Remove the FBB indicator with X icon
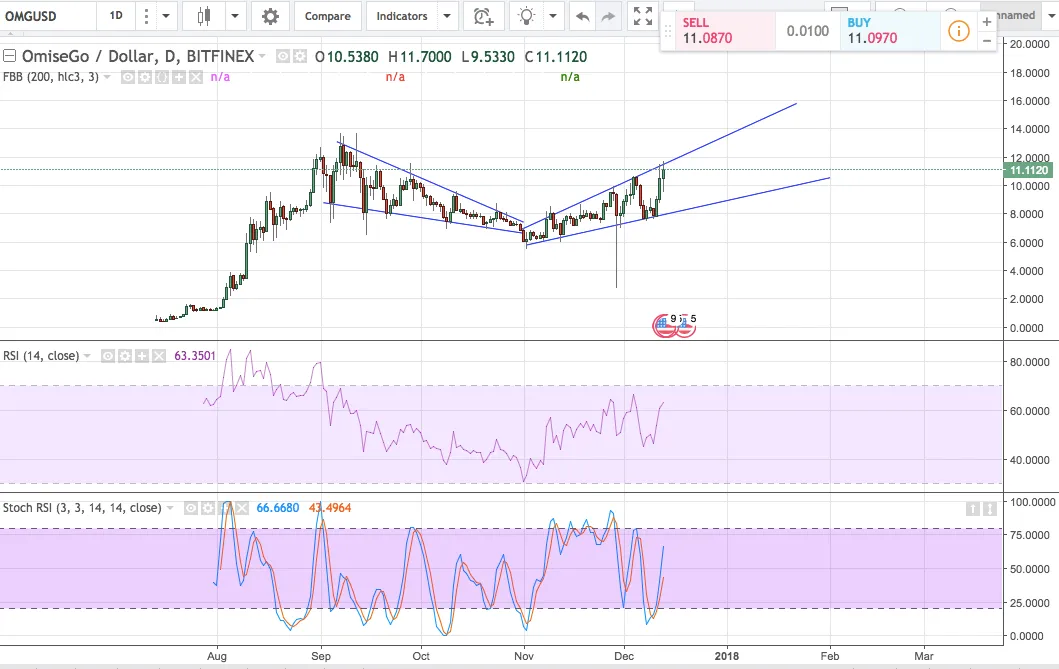1059x669 pixels. pos(196,78)
